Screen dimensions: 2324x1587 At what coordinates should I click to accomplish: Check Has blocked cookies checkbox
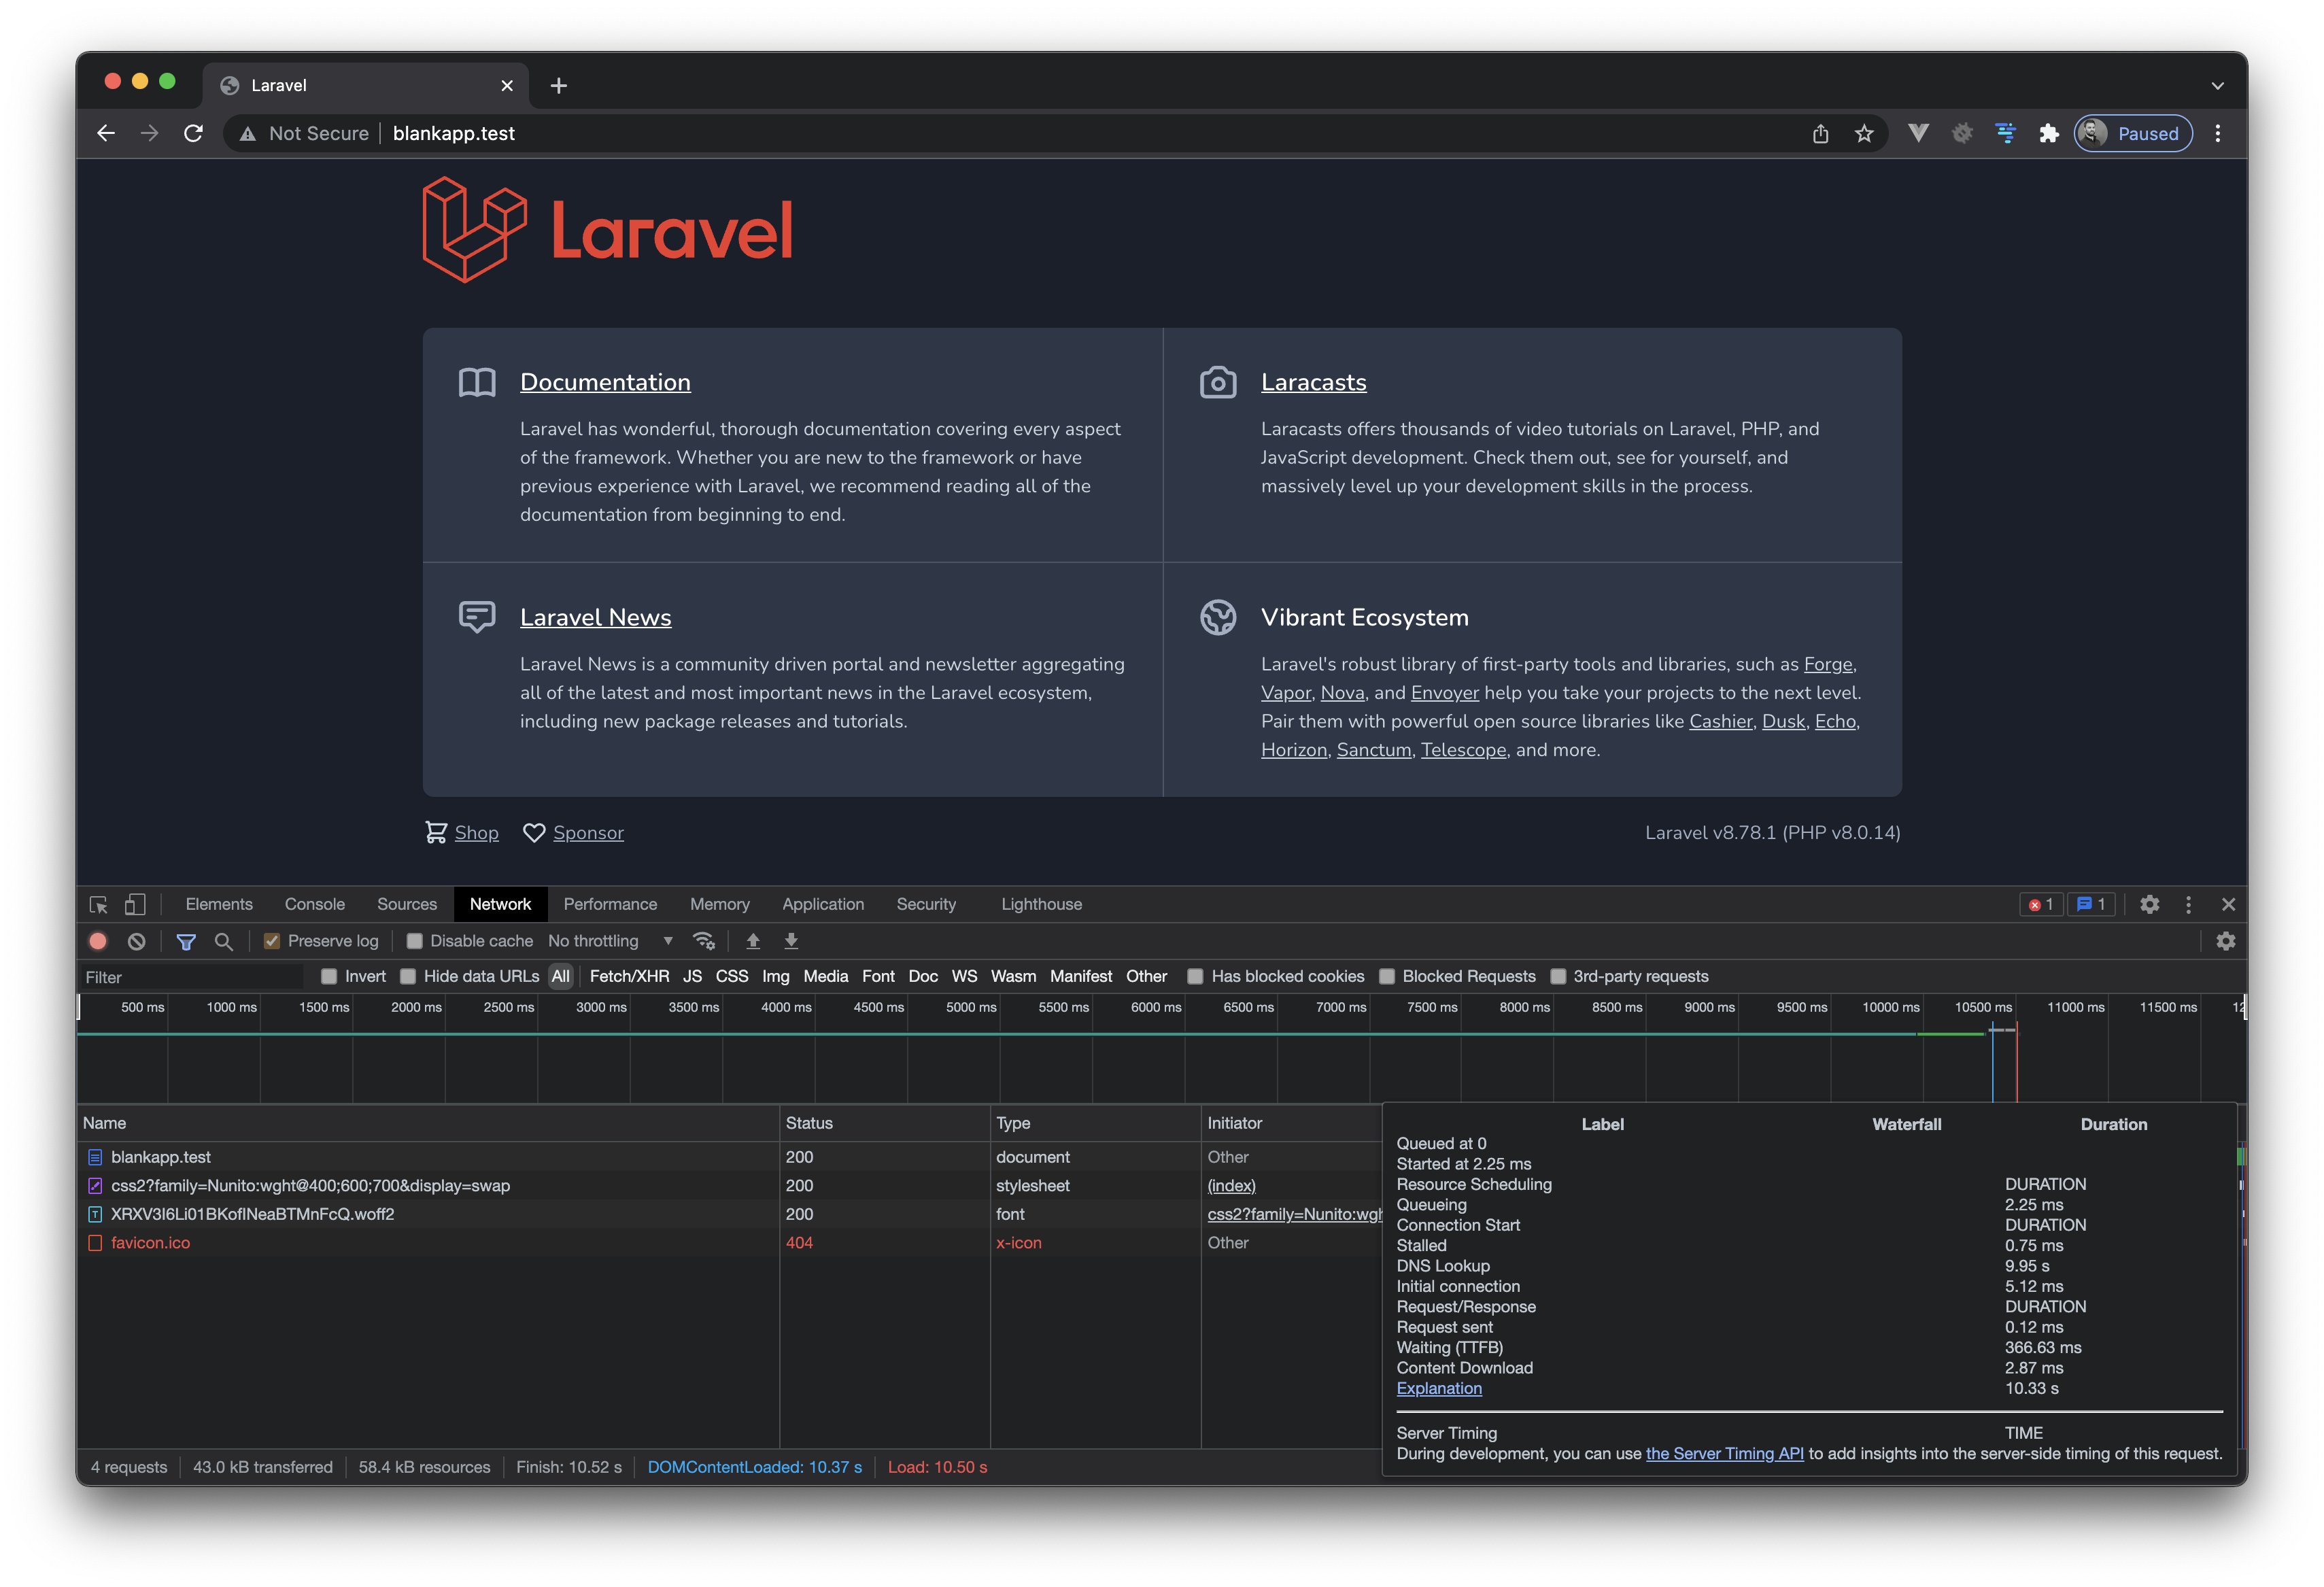(x=1195, y=976)
